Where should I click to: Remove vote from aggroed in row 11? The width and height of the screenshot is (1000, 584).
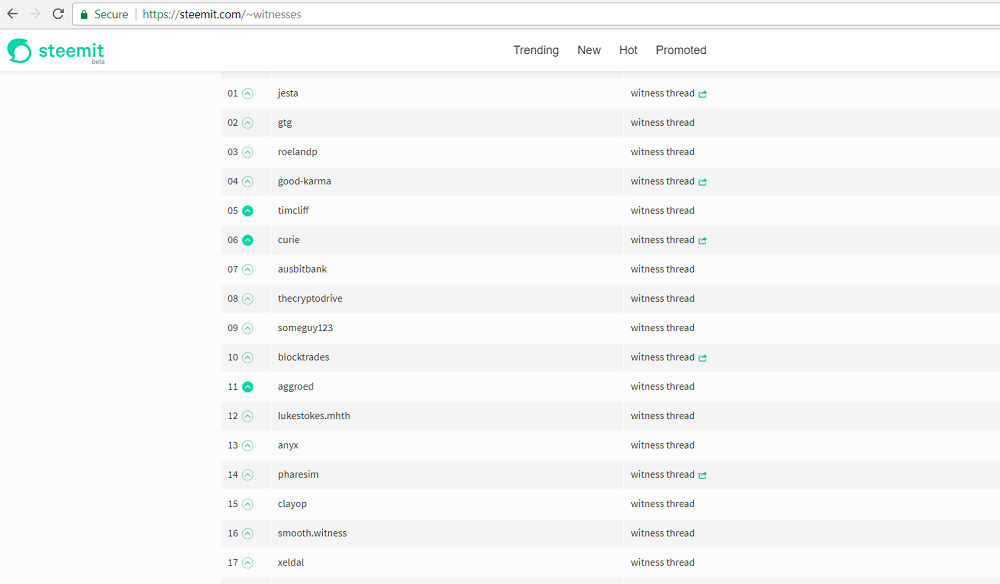click(x=248, y=387)
